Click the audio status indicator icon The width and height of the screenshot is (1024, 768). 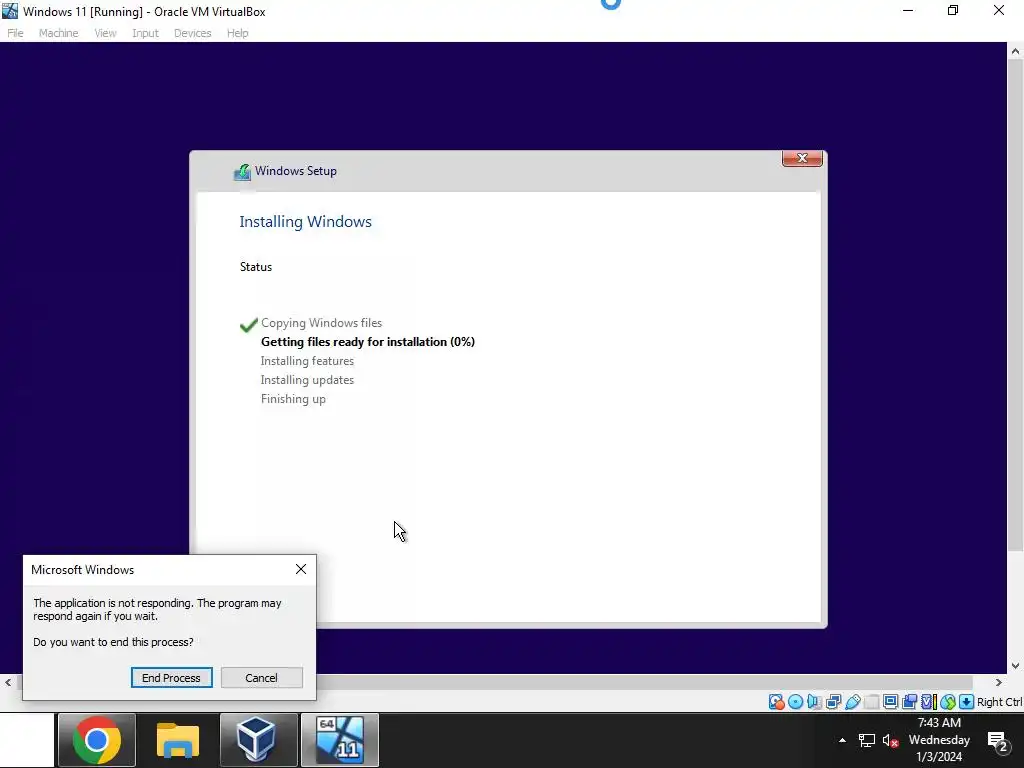(814, 702)
